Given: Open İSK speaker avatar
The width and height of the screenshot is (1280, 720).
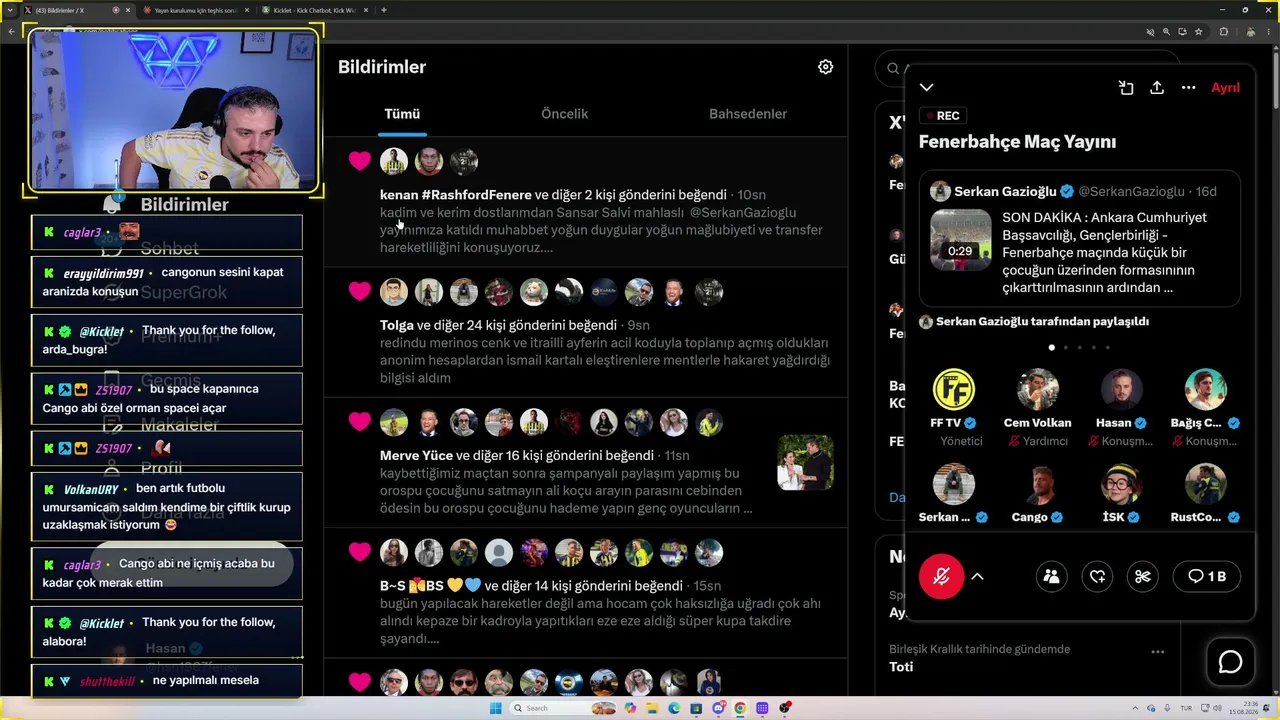Looking at the screenshot, I should [1121, 483].
